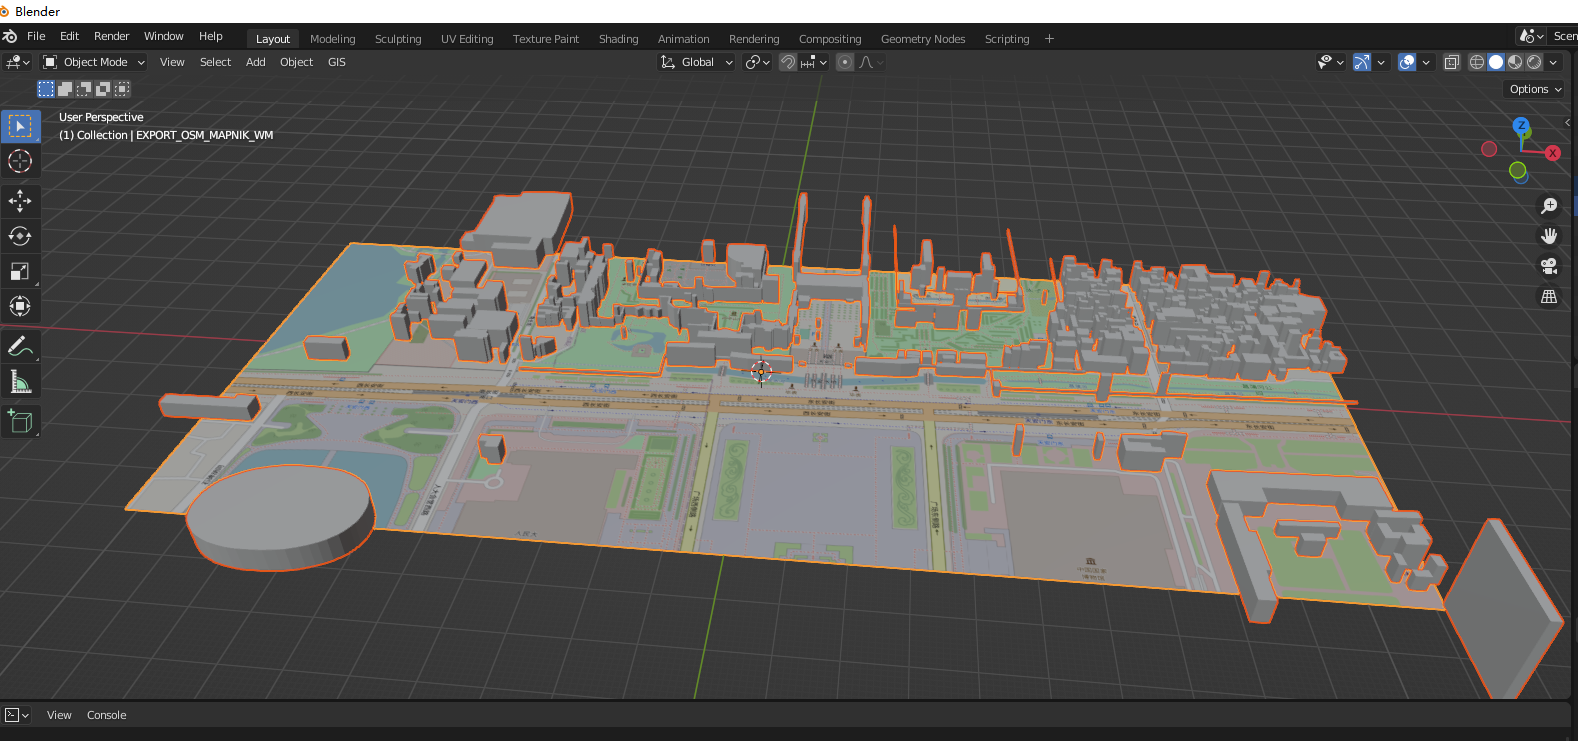
Task: Set selection mode to Invert
Action: click(x=103, y=89)
